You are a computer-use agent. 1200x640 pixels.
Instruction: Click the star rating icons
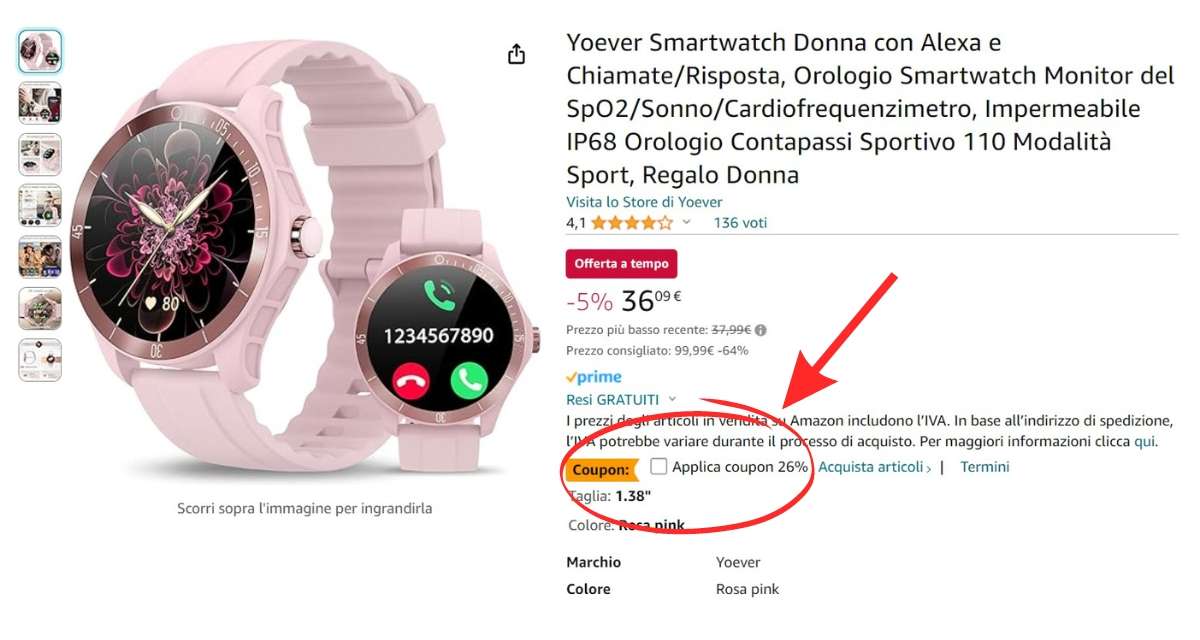632,223
